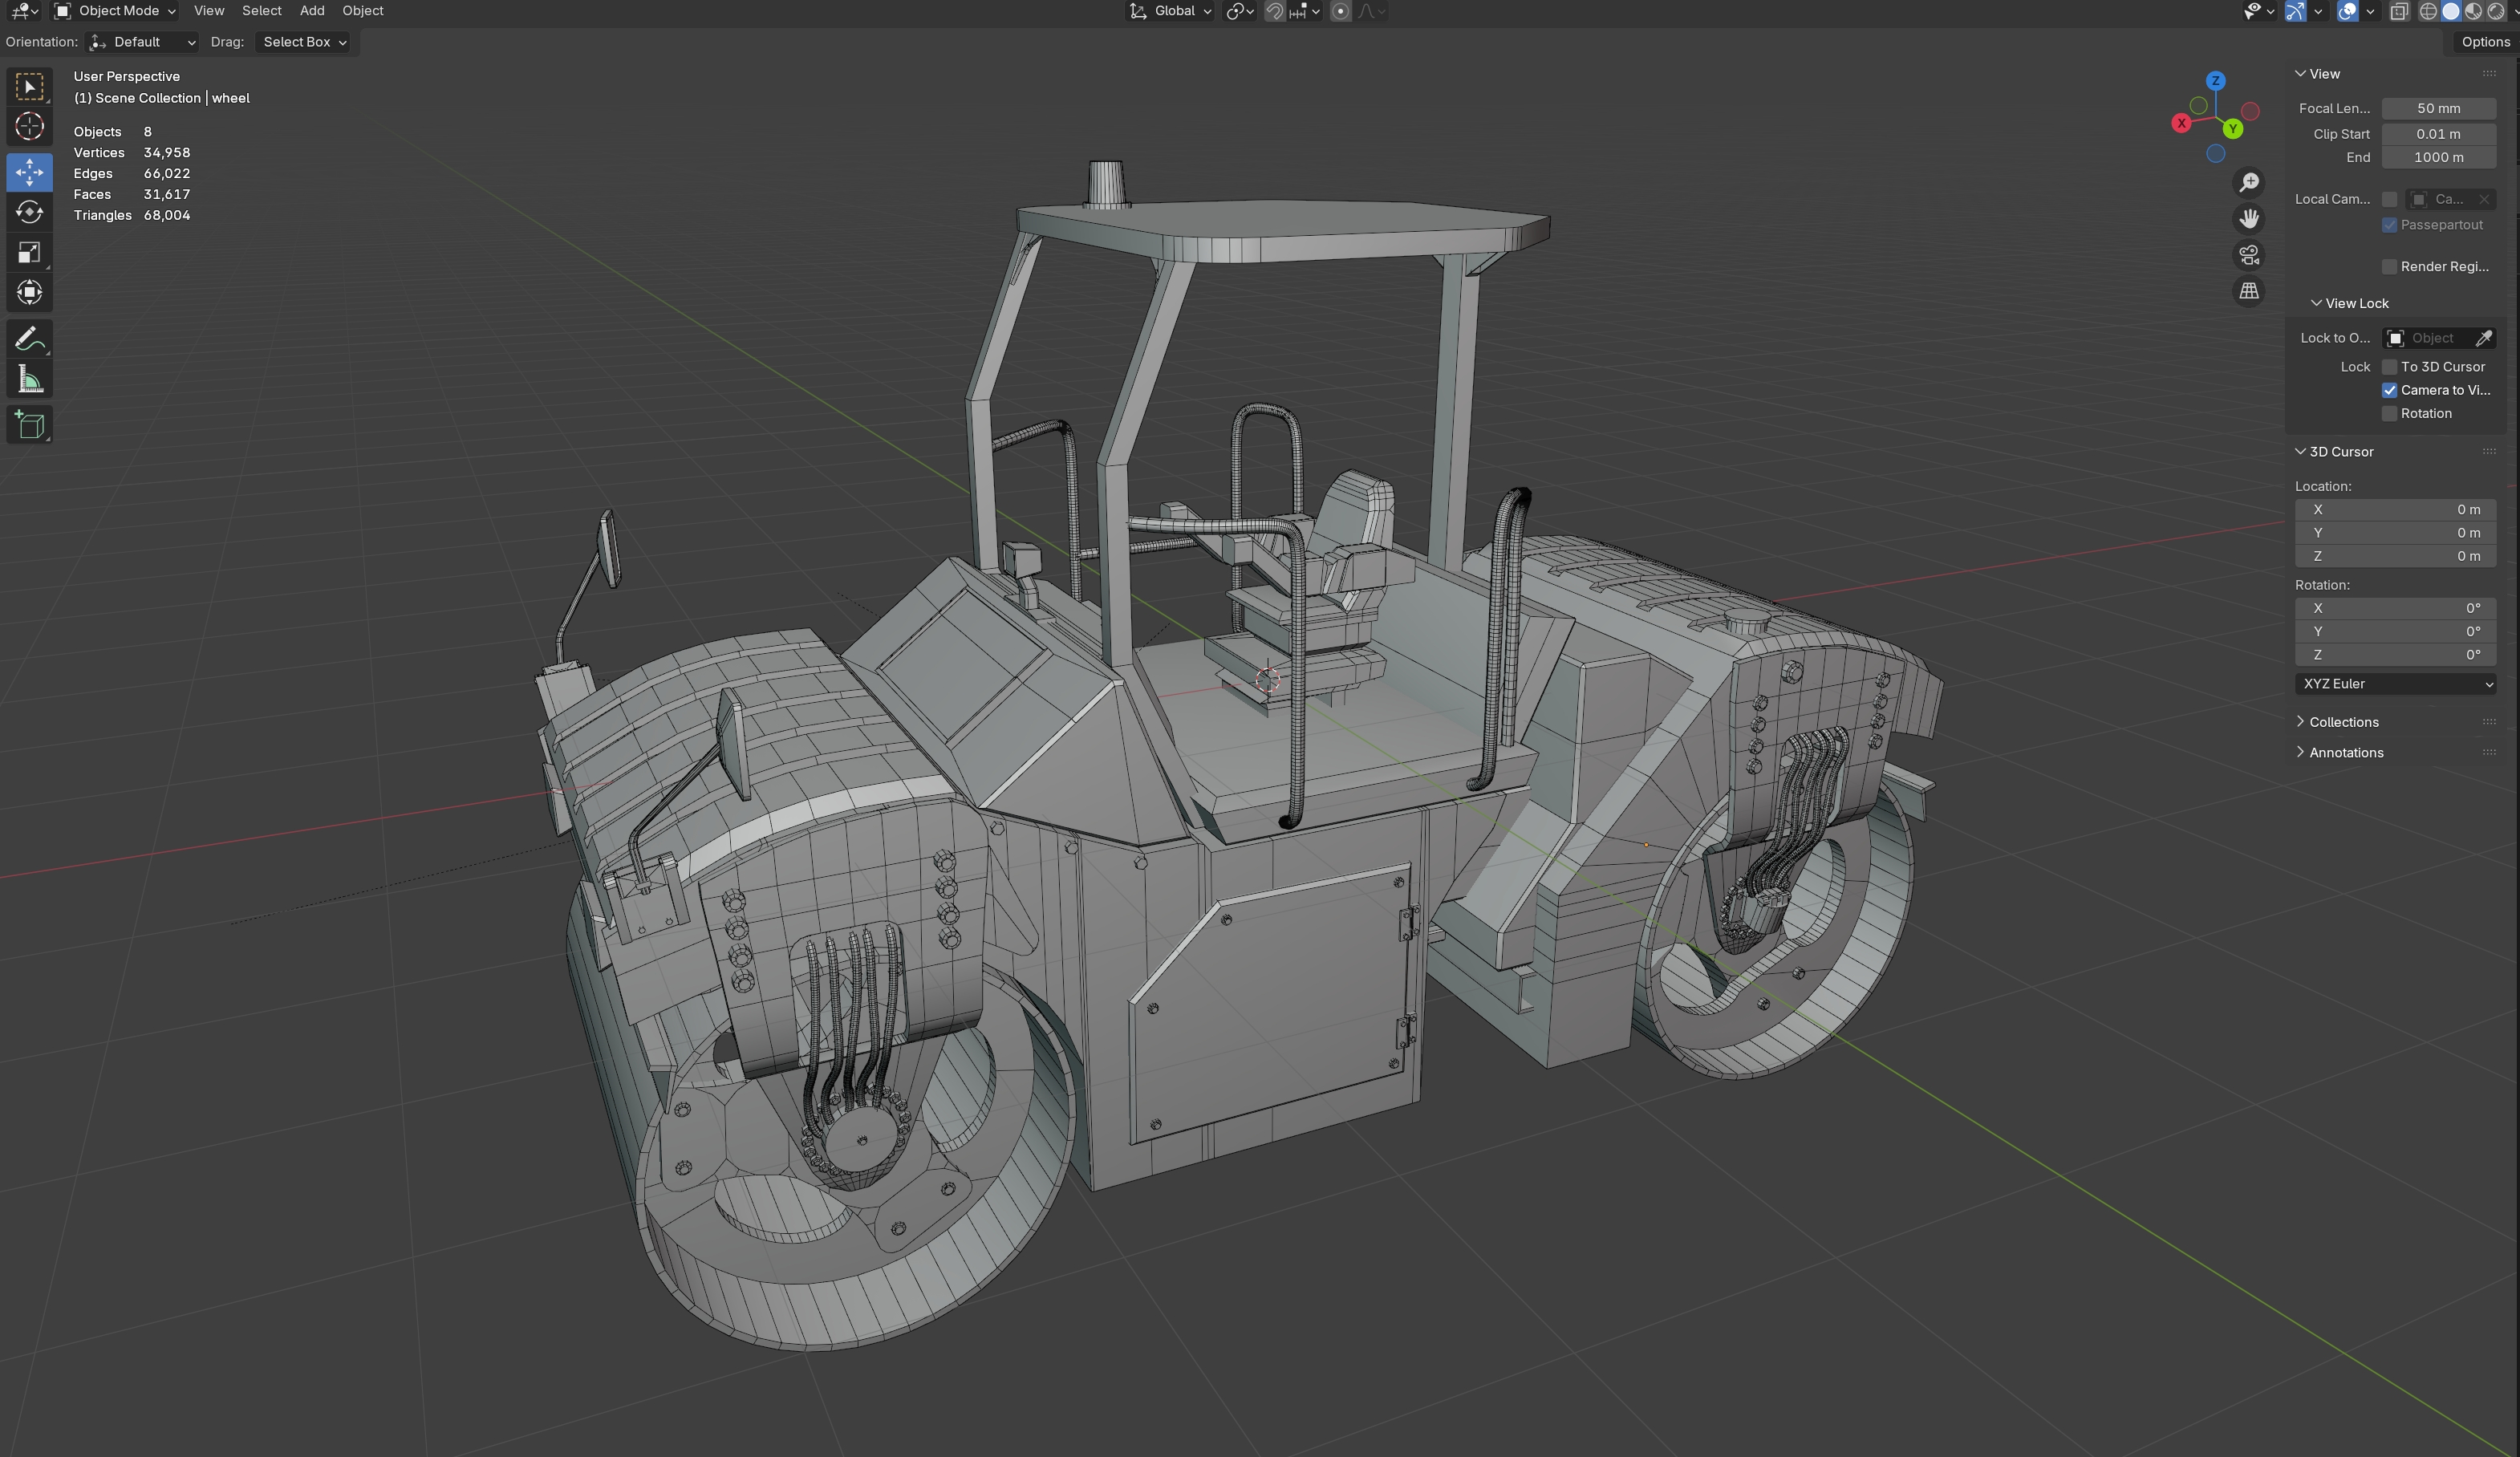This screenshot has height=1457, width=2520.
Task: Open the Object Mode dropdown
Action: pos(116,11)
